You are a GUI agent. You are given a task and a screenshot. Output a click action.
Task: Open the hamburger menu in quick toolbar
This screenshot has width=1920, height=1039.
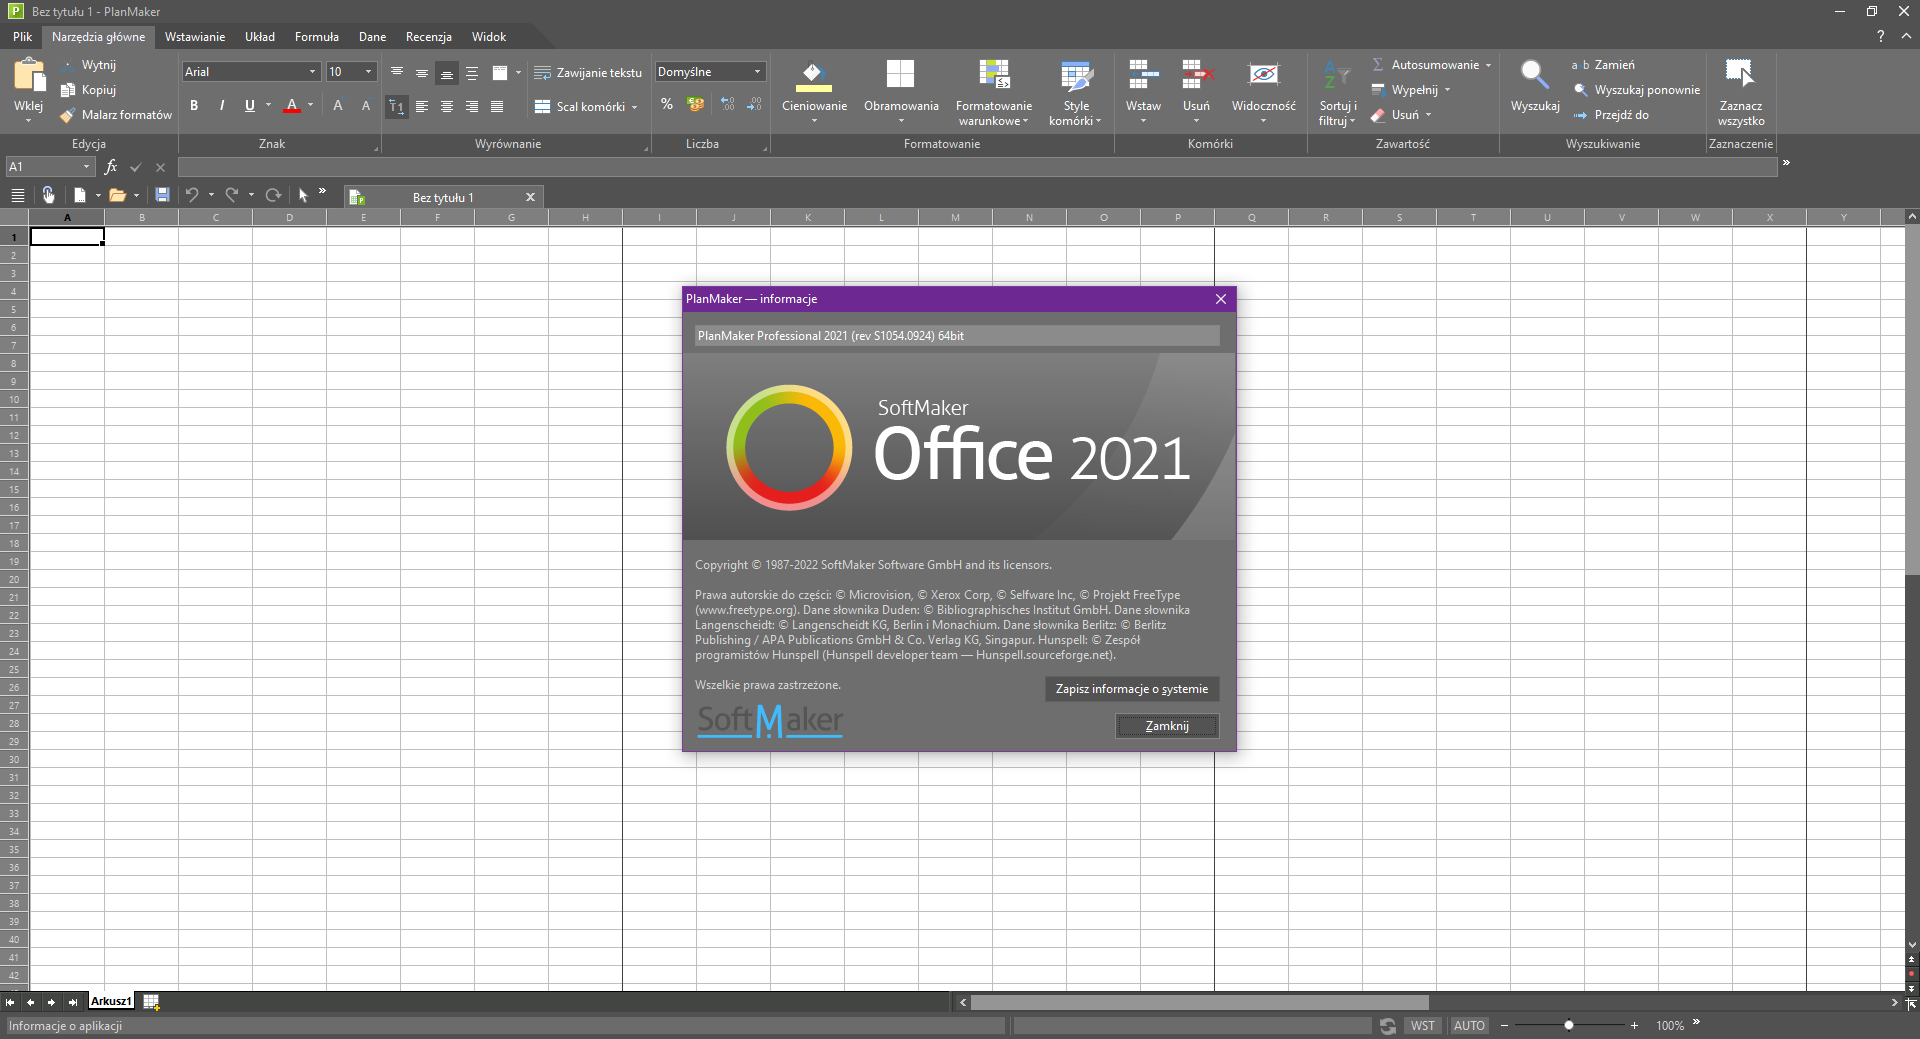coord(18,196)
